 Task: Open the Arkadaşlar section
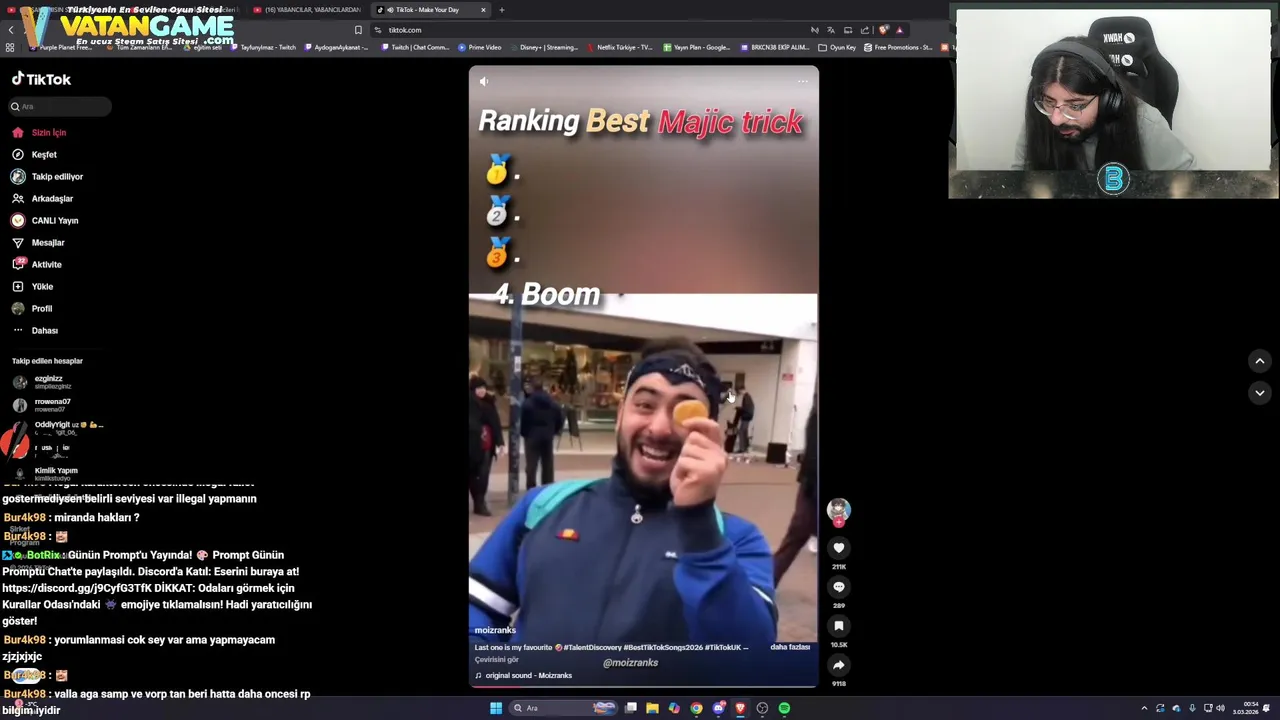pyautogui.click(x=42, y=198)
